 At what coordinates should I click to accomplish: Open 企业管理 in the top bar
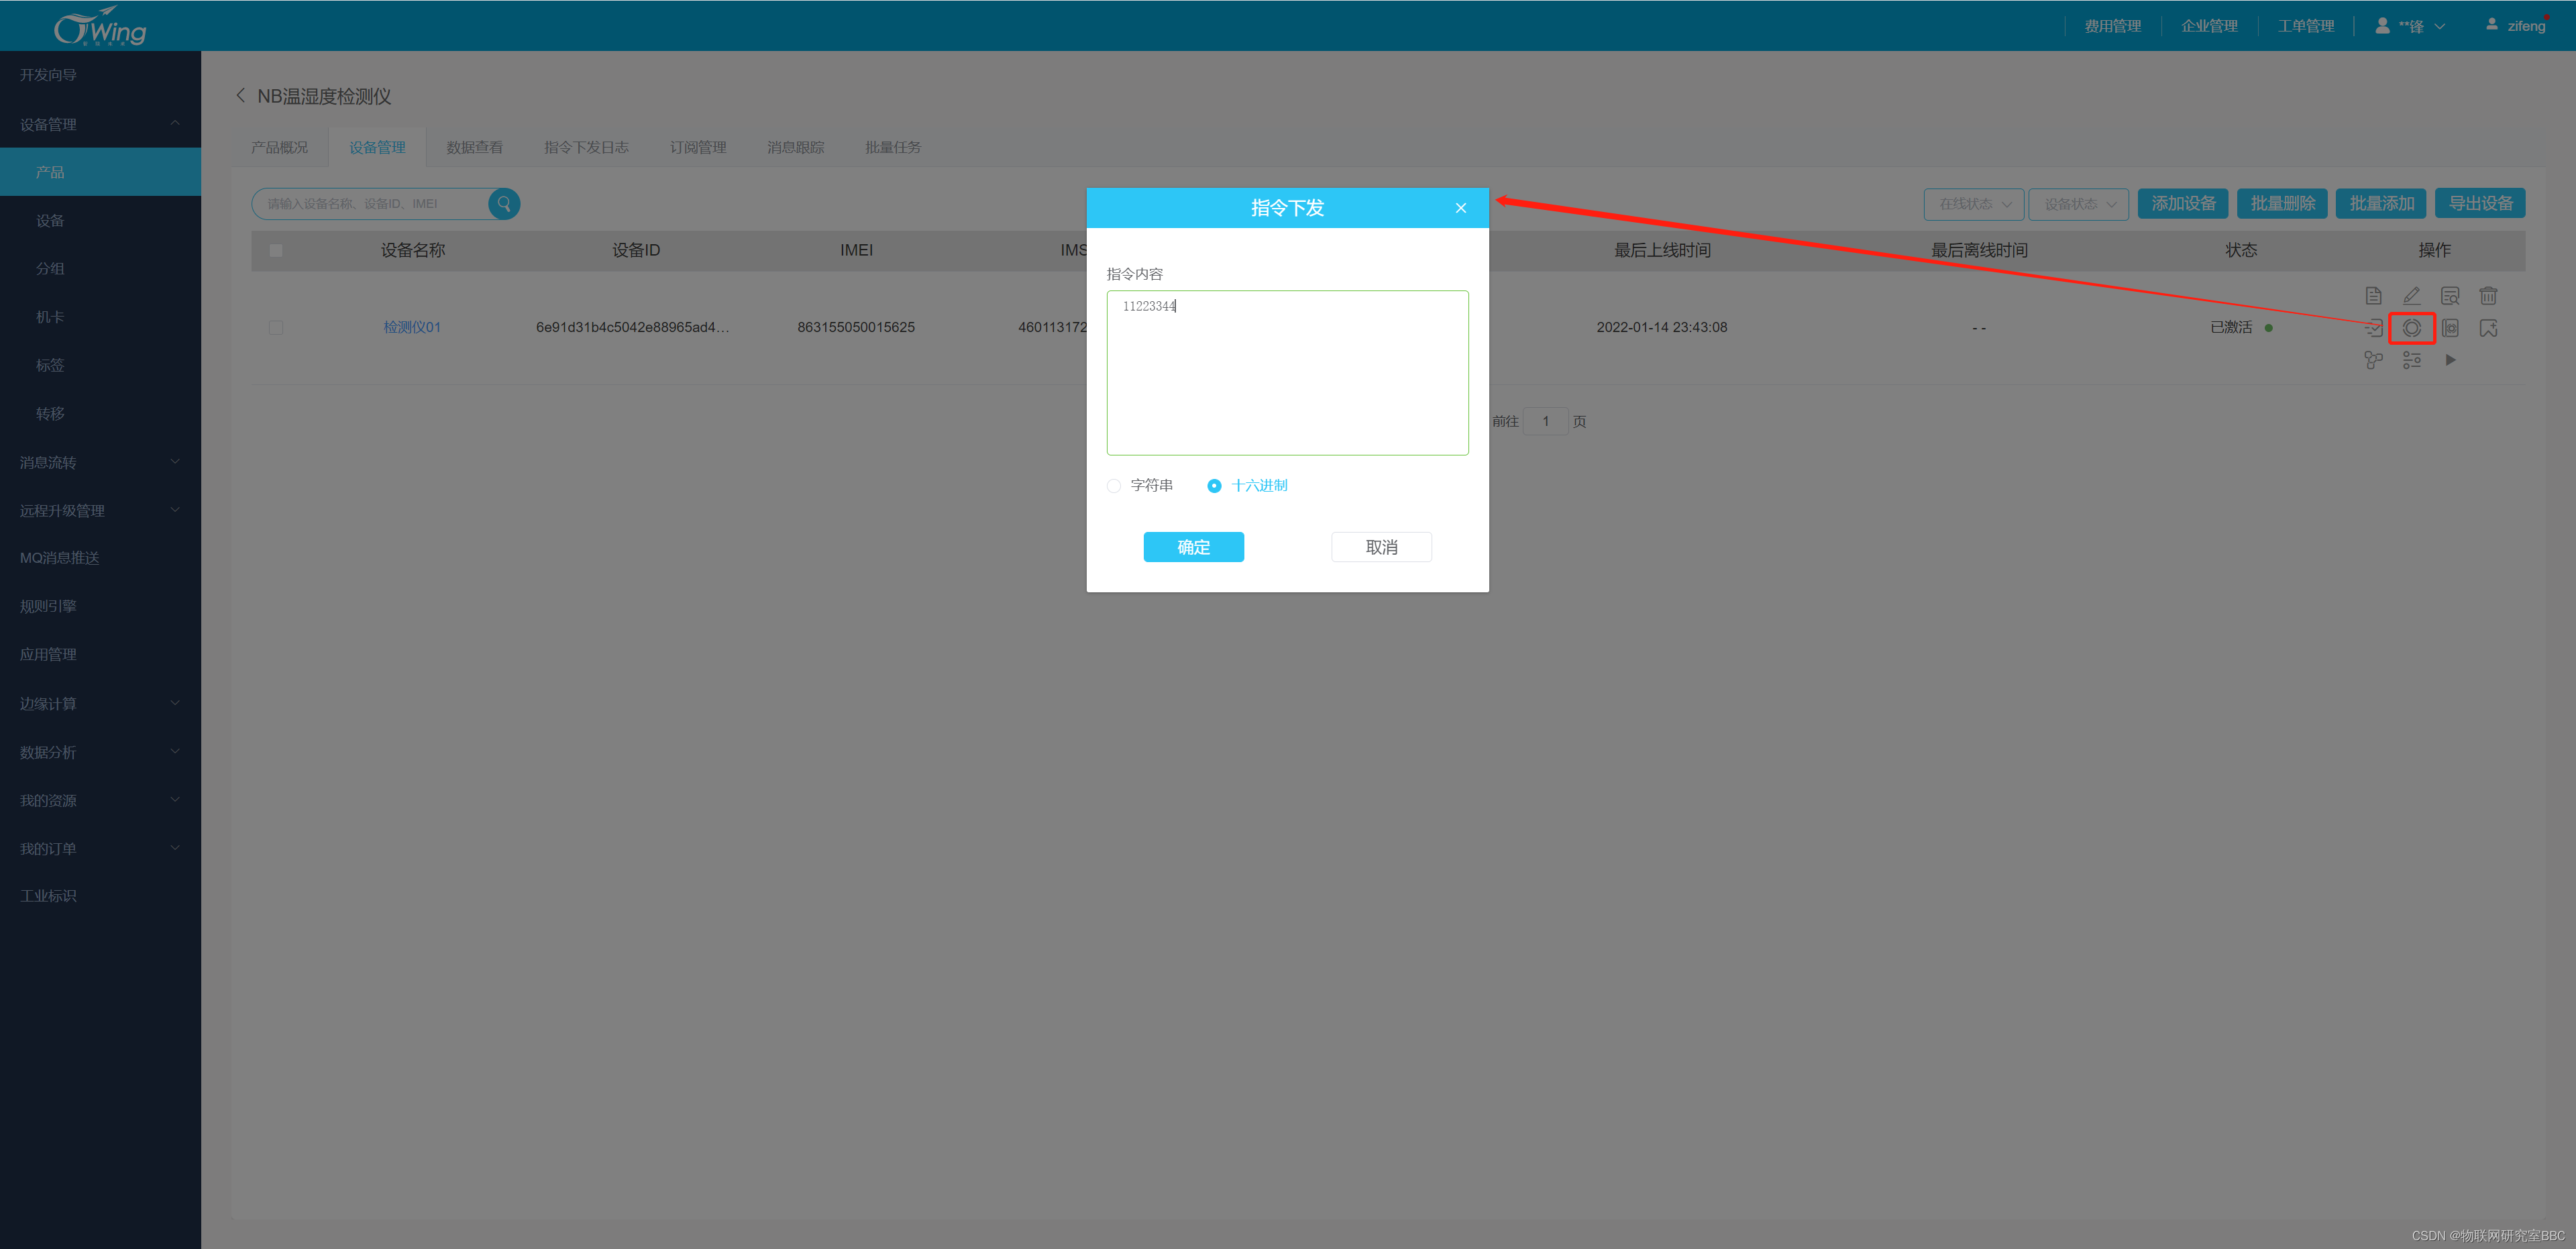(2209, 26)
